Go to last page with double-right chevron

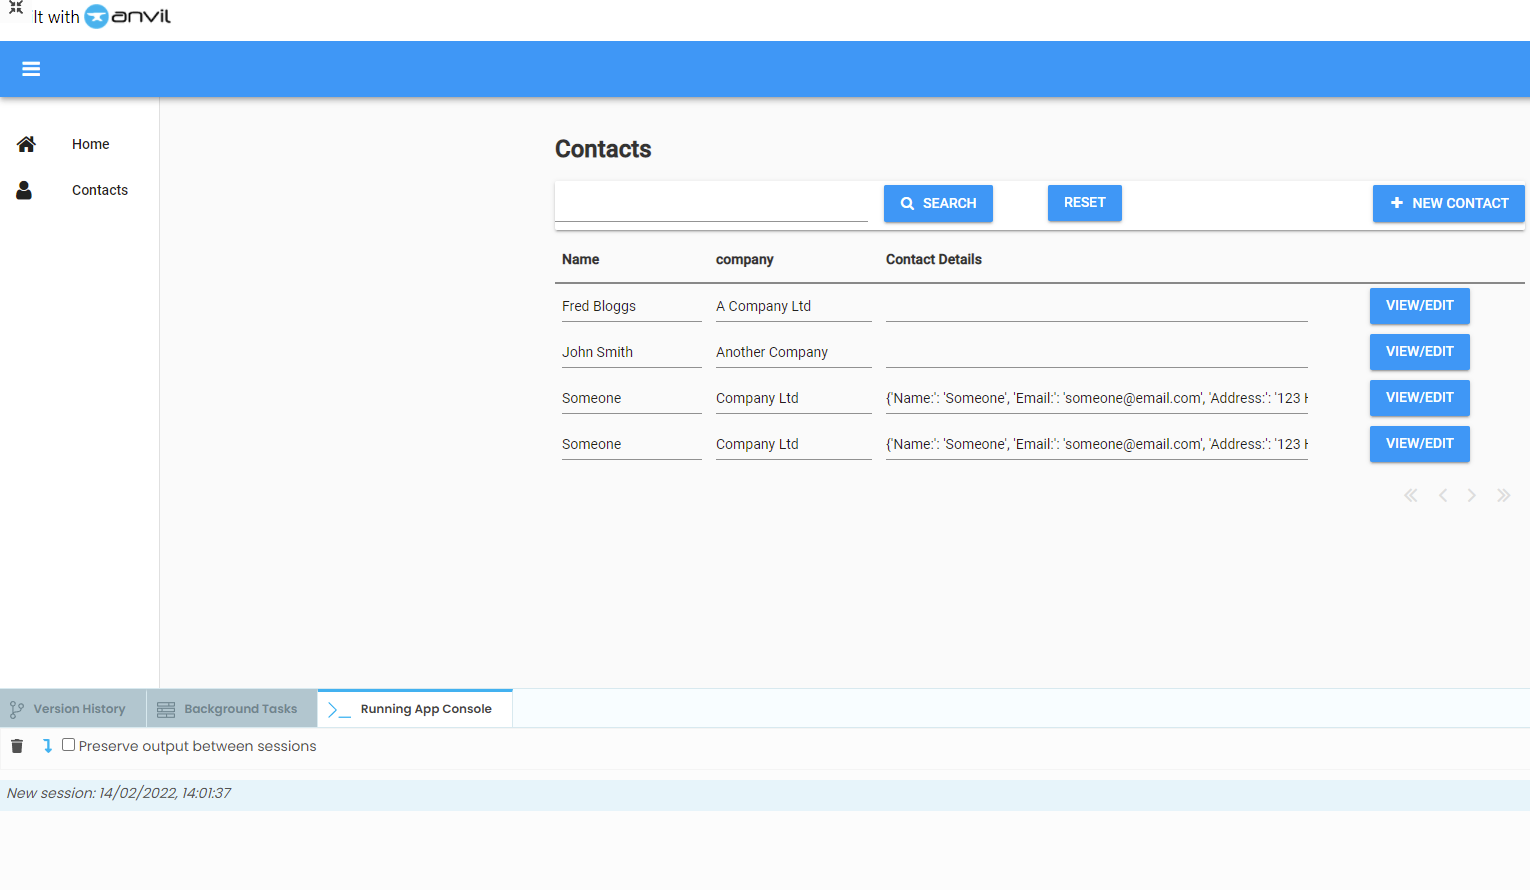pyautogui.click(x=1503, y=495)
